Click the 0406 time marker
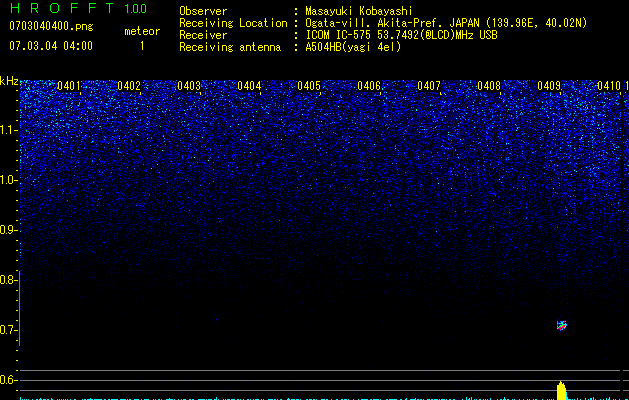The image size is (629, 400). point(369,86)
